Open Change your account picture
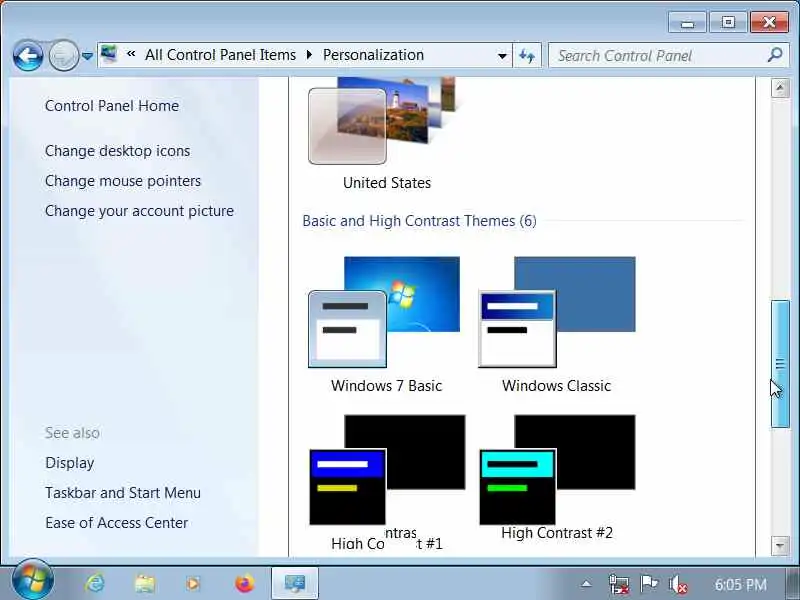The width and height of the screenshot is (800, 600). point(139,211)
